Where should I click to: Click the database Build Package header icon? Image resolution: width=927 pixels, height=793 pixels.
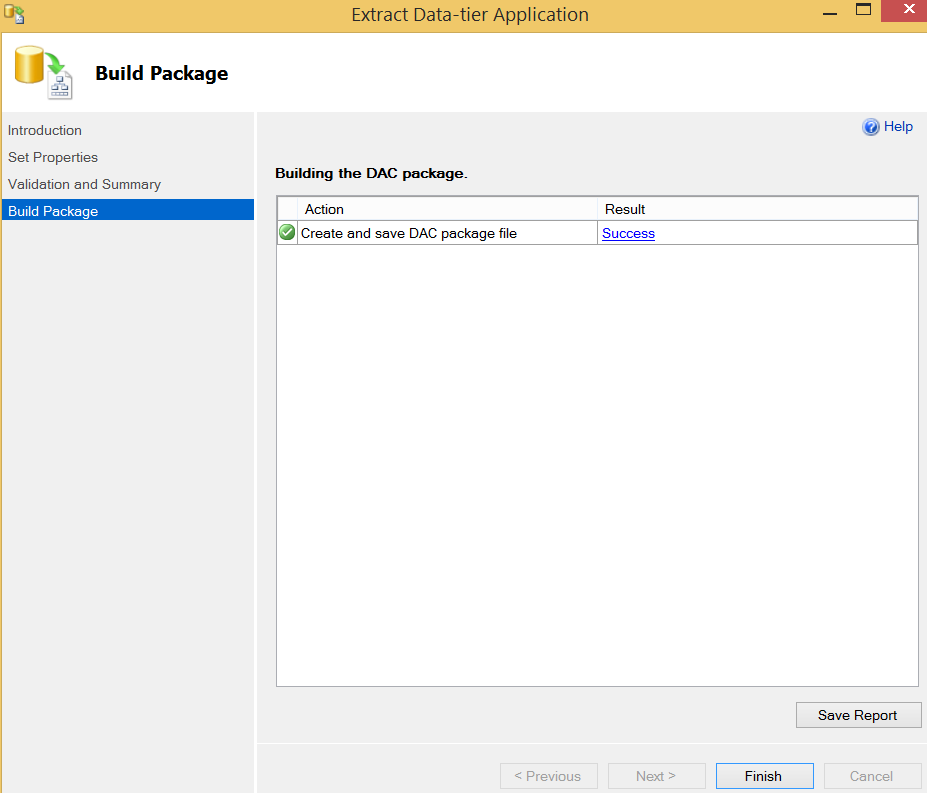click(44, 72)
